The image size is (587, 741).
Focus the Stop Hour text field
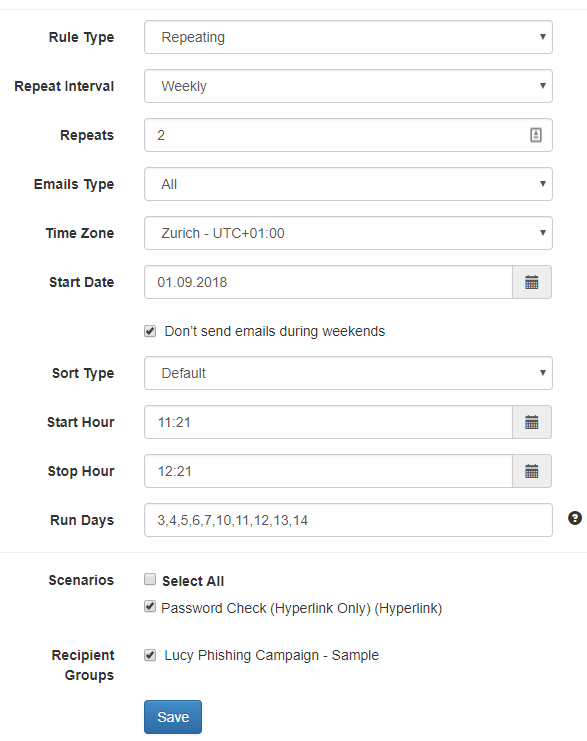pos(328,471)
